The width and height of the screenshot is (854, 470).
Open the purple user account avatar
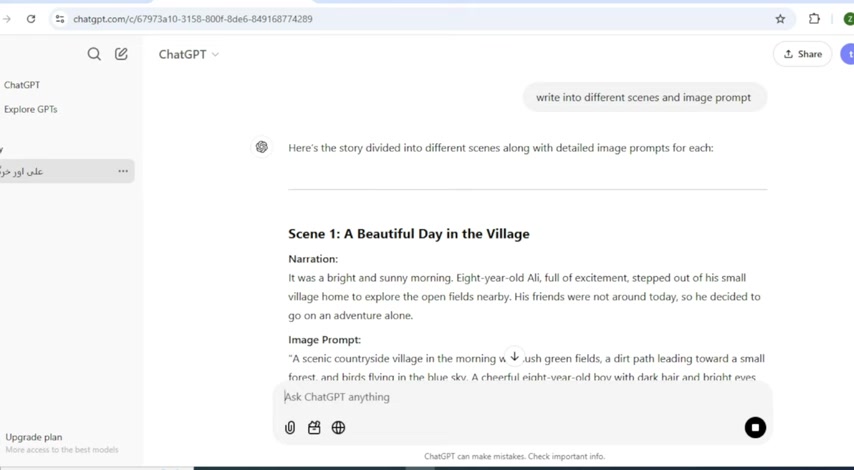tap(848, 54)
